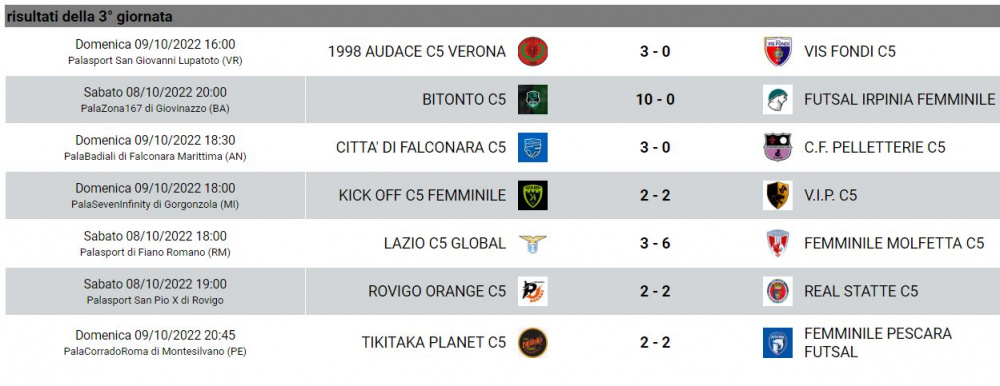Select the Real Statte C5 crest
Image resolution: width=1000 pixels, height=386 pixels.
(778, 291)
